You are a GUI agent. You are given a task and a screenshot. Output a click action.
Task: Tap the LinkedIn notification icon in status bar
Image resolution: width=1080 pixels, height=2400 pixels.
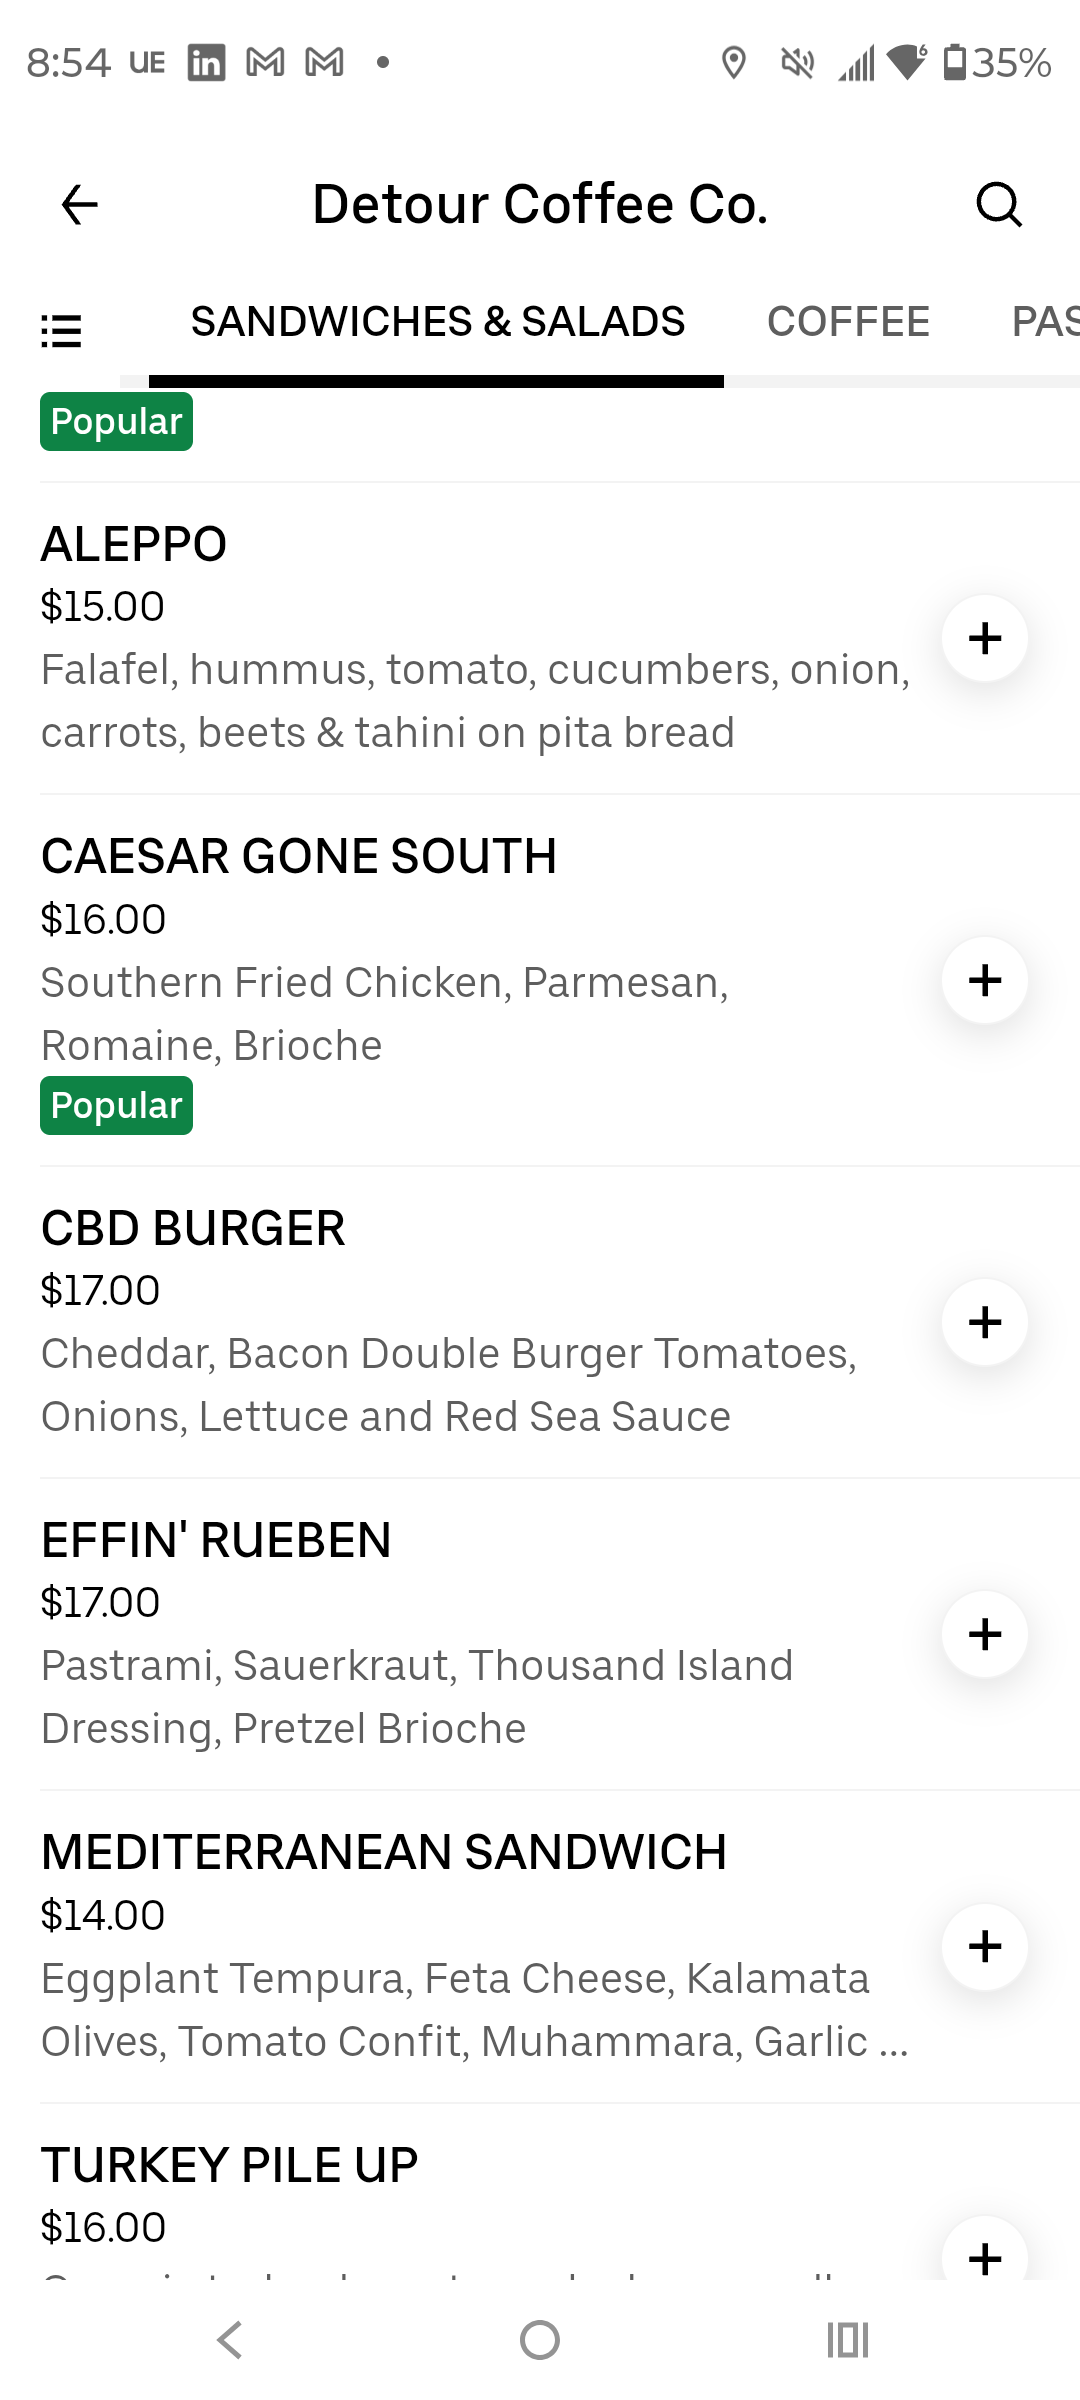pyautogui.click(x=207, y=63)
